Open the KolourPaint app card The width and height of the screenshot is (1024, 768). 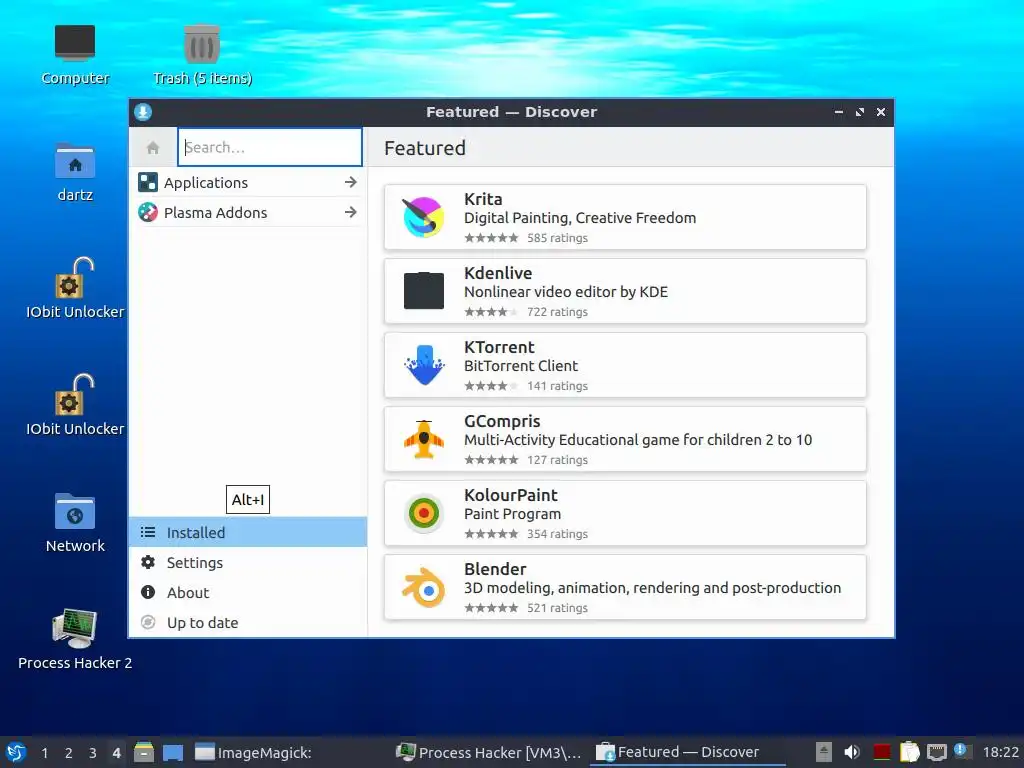tap(625, 513)
